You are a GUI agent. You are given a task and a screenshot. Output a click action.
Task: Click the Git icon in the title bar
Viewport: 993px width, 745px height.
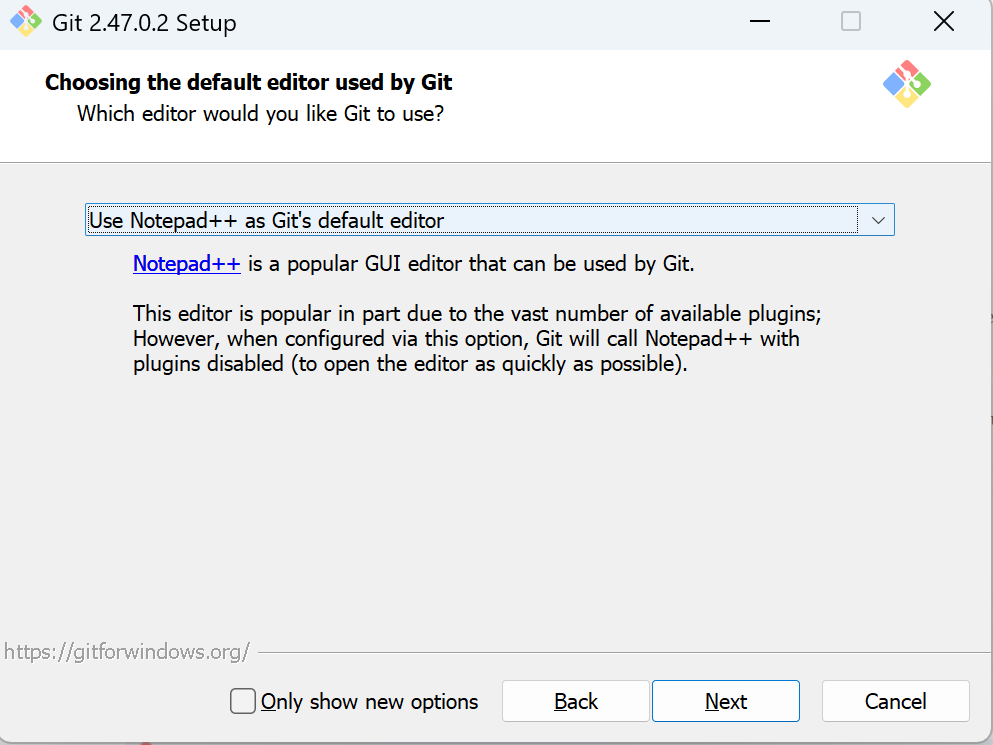click(x=26, y=22)
